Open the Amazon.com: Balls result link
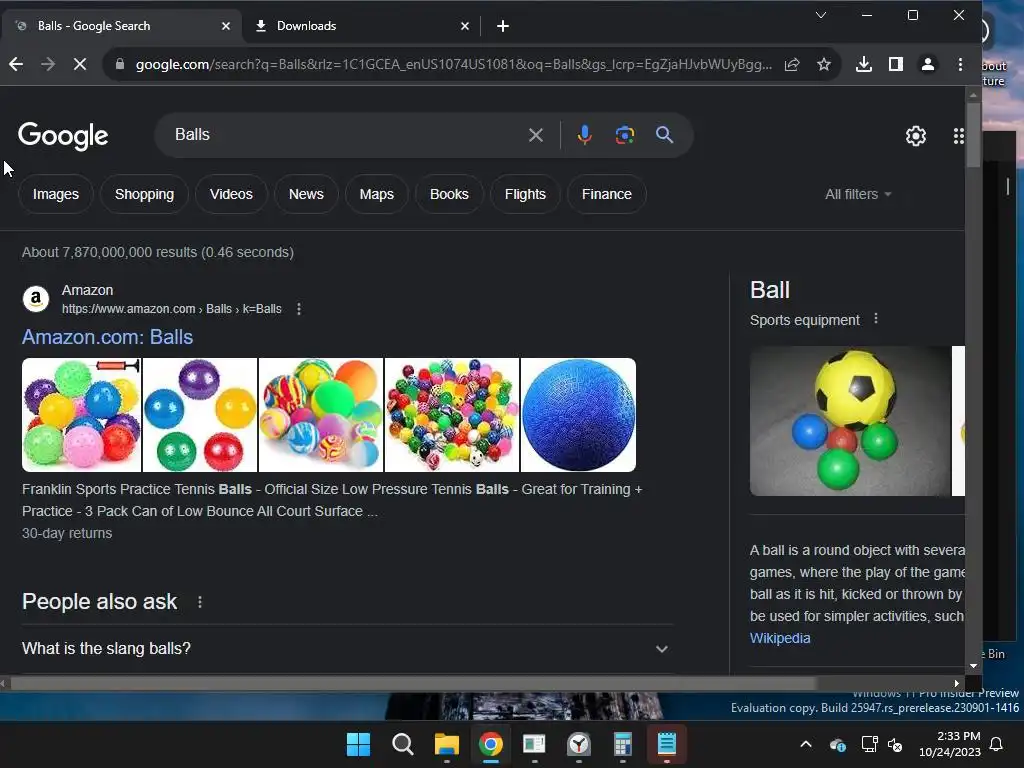1024x768 pixels. (108, 337)
